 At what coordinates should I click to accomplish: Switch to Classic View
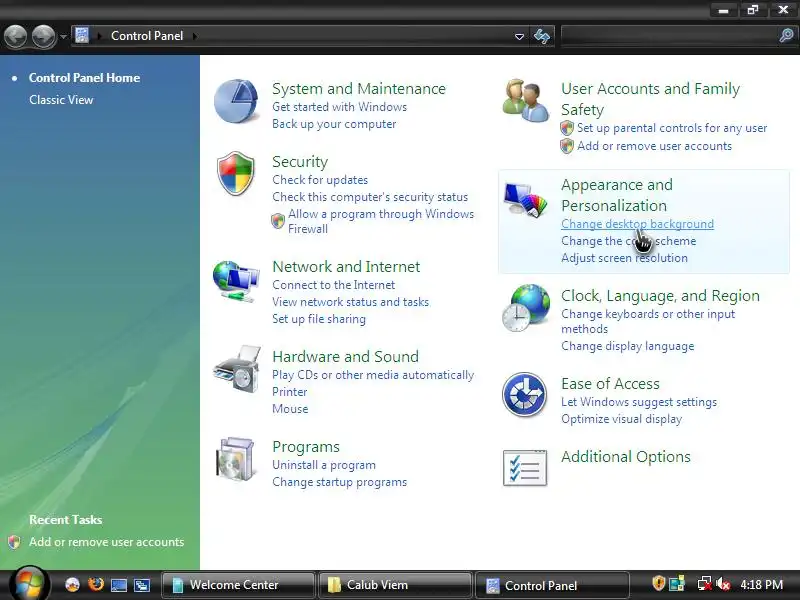coord(61,100)
